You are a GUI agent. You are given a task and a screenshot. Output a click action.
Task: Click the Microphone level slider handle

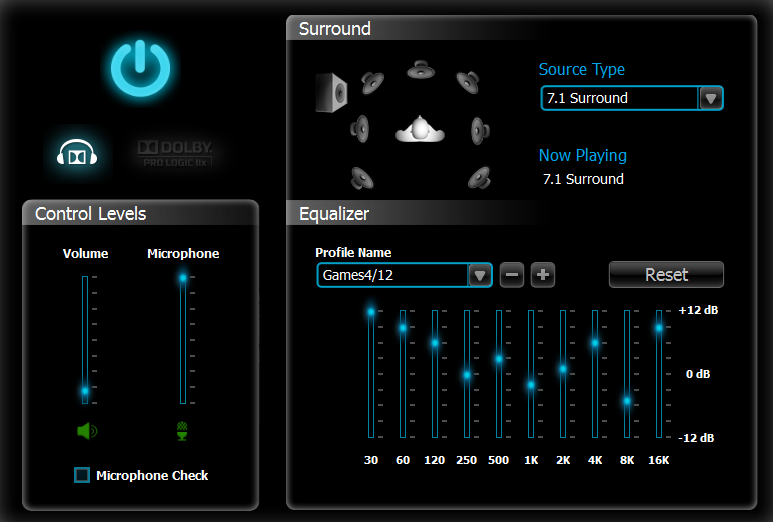183,278
